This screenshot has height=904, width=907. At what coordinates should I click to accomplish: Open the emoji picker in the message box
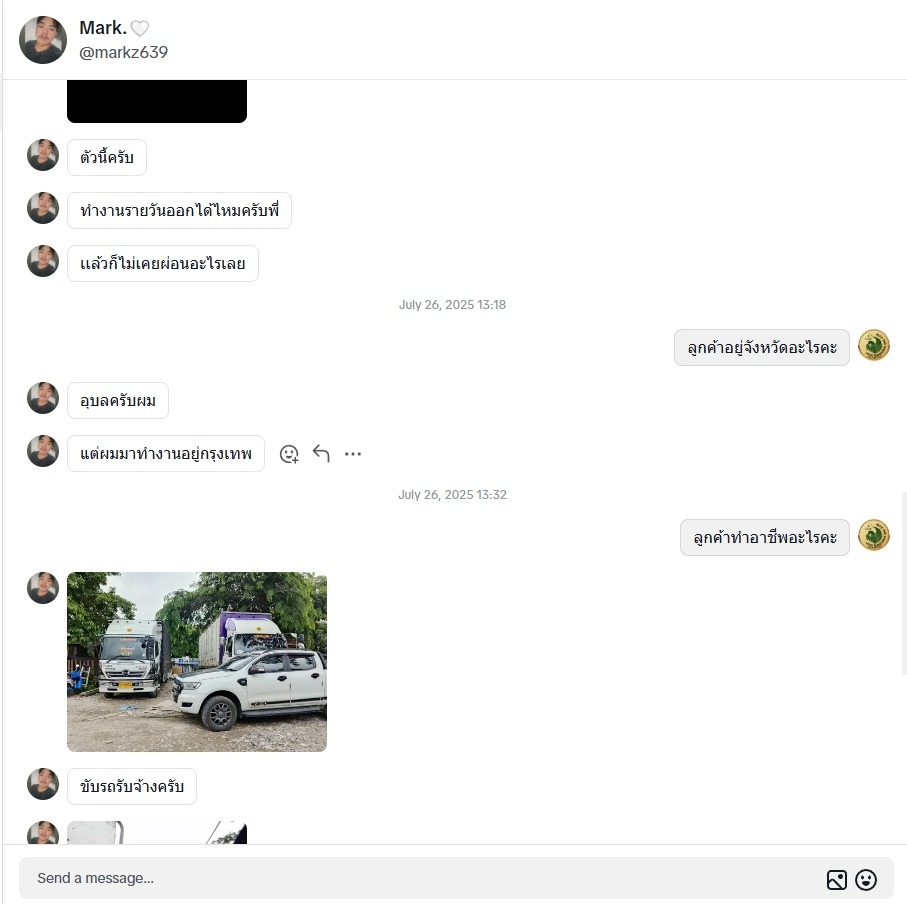866,880
